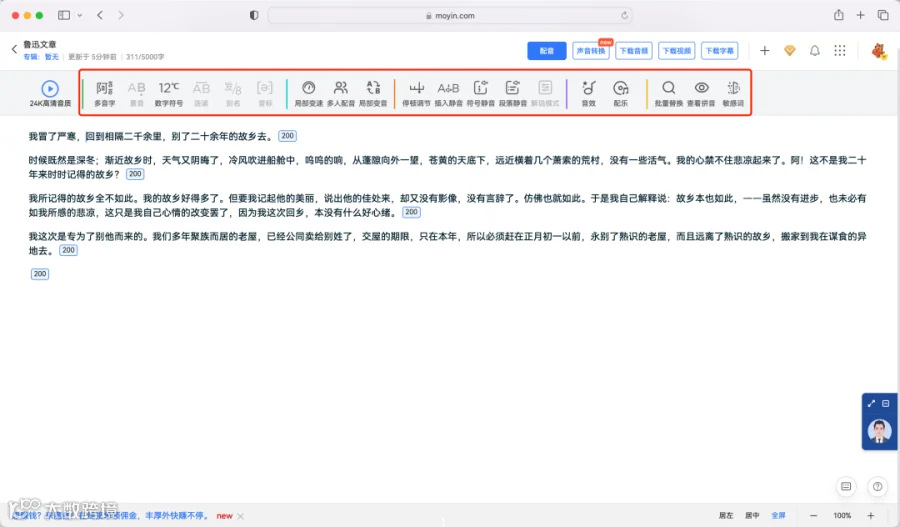Image resolution: width=900 pixels, height=527 pixels.
Task: Open the 声音转换 voice conversion tab
Action: point(591,51)
